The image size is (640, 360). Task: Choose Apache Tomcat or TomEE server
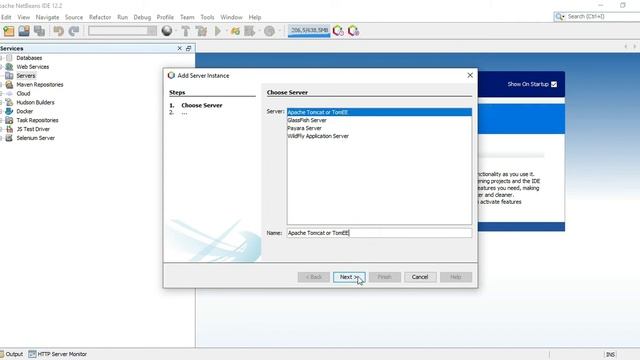pos(379,112)
